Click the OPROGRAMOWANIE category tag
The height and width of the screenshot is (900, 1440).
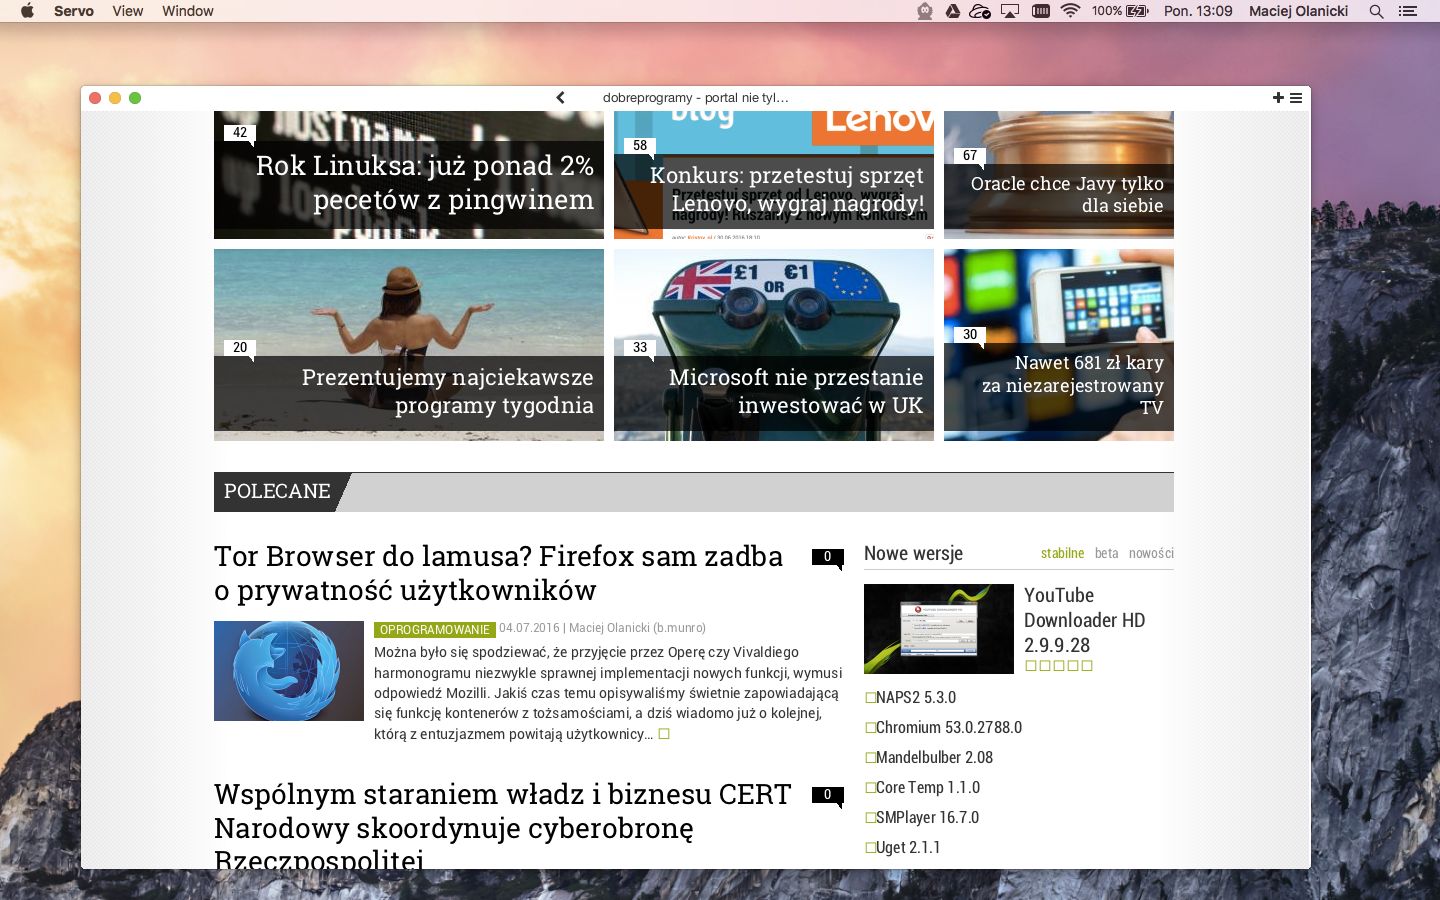(x=435, y=630)
